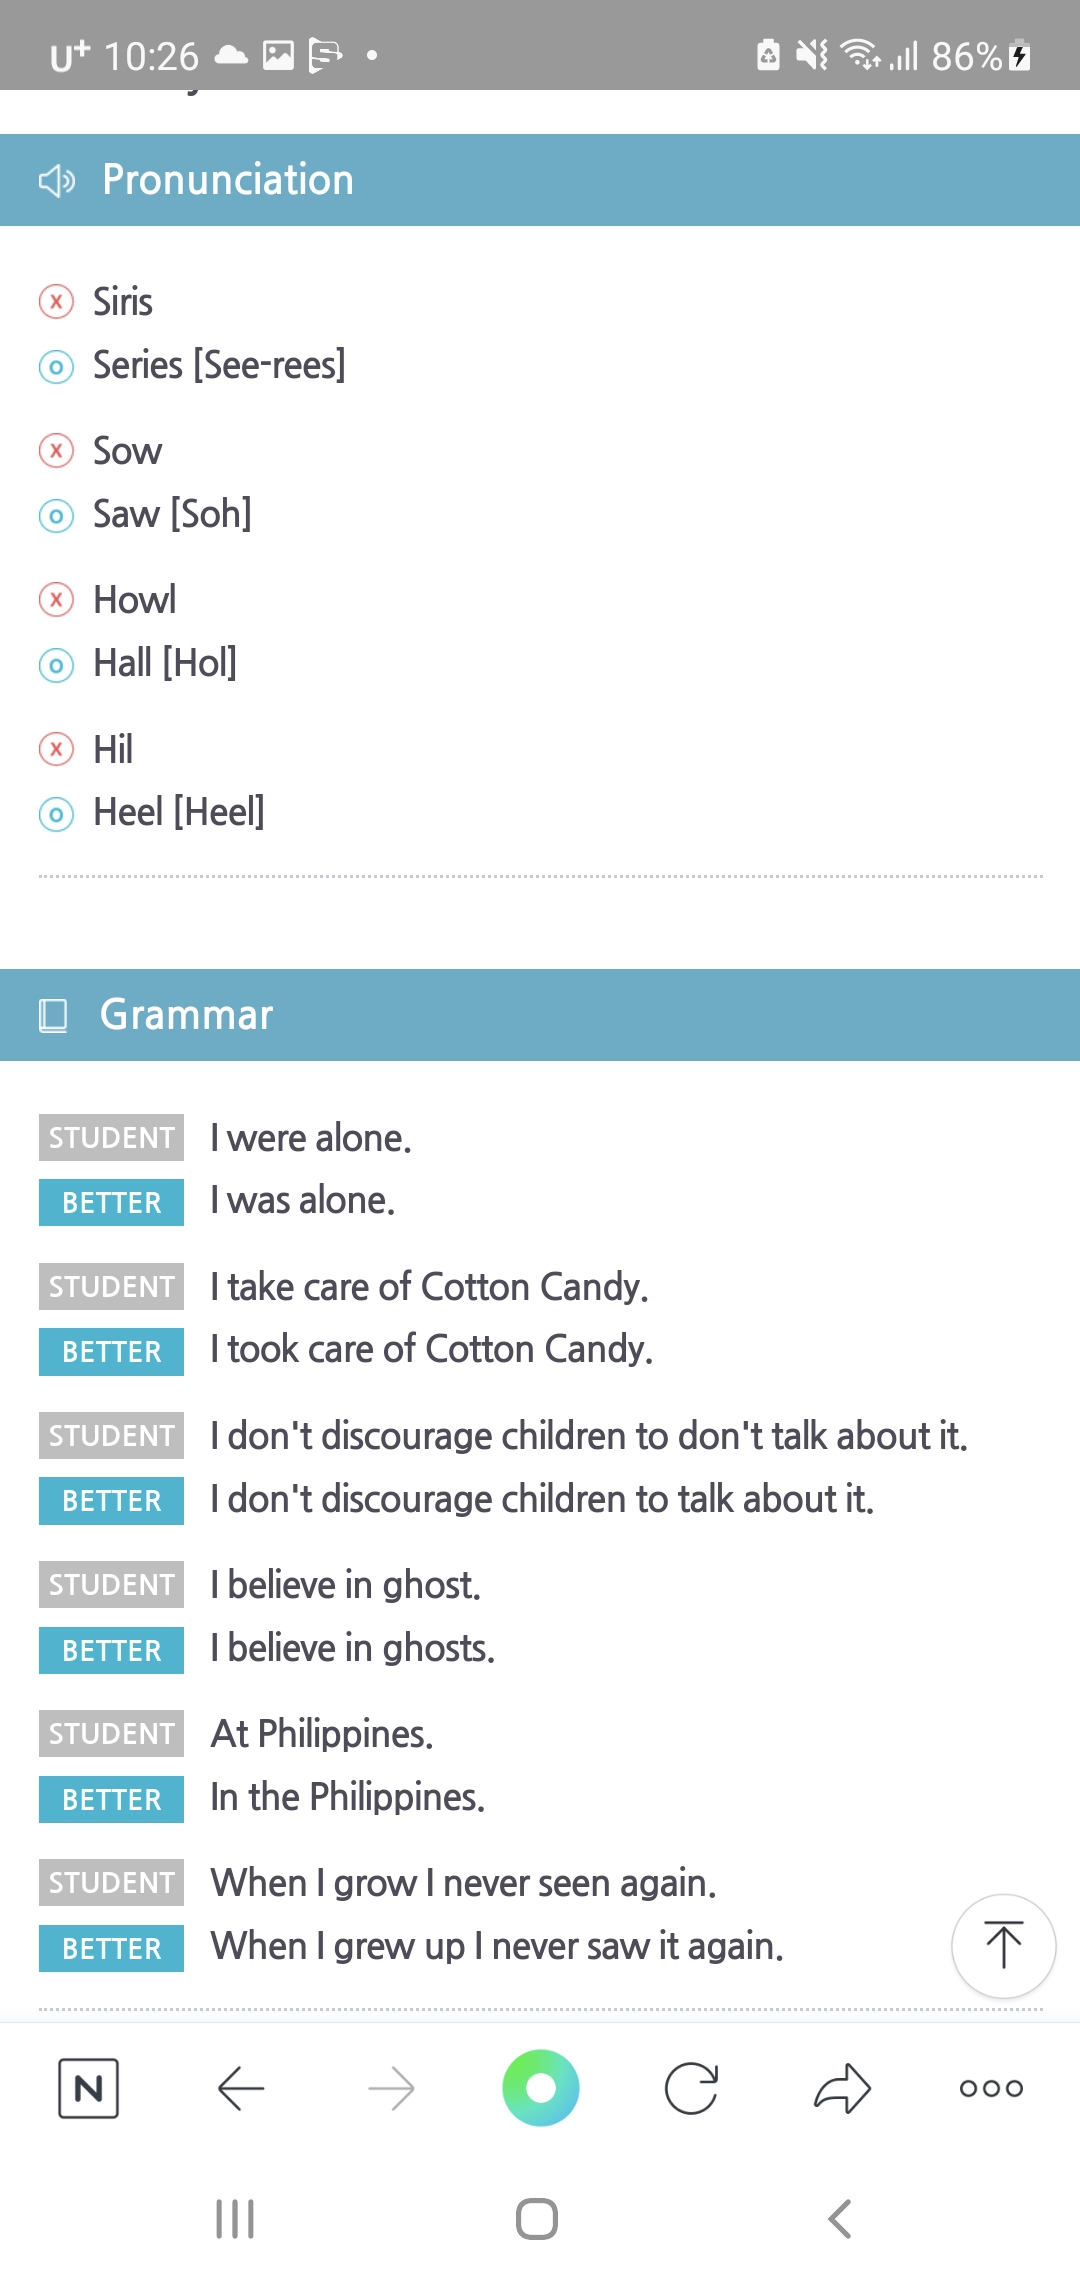1080x2280 pixels.
Task: Select the O mark beside Saw [Soh]
Action: pyautogui.click(x=56, y=516)
